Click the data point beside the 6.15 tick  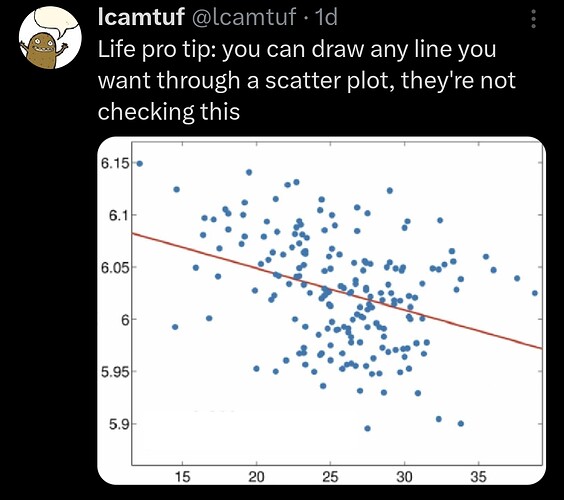pyautogui.click(x=140, y=164)
